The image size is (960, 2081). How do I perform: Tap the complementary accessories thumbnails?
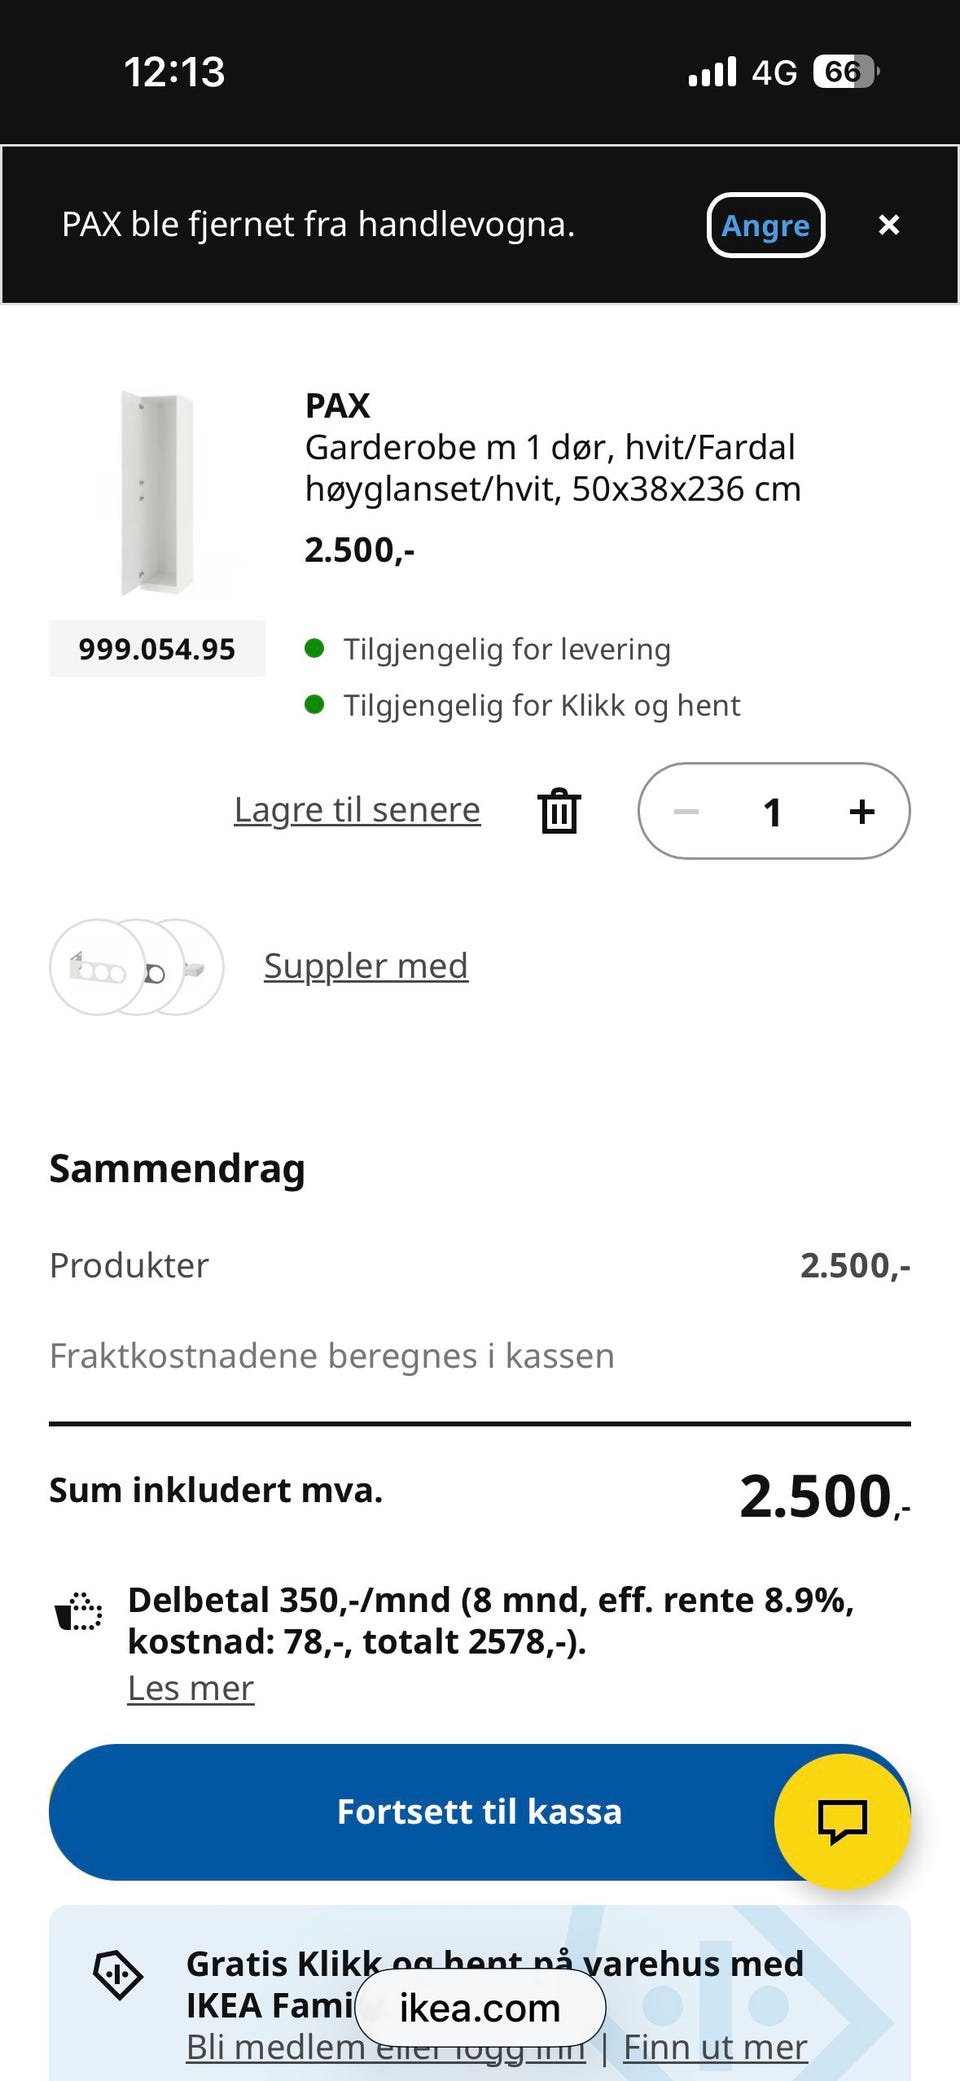[x=137, y=967]
